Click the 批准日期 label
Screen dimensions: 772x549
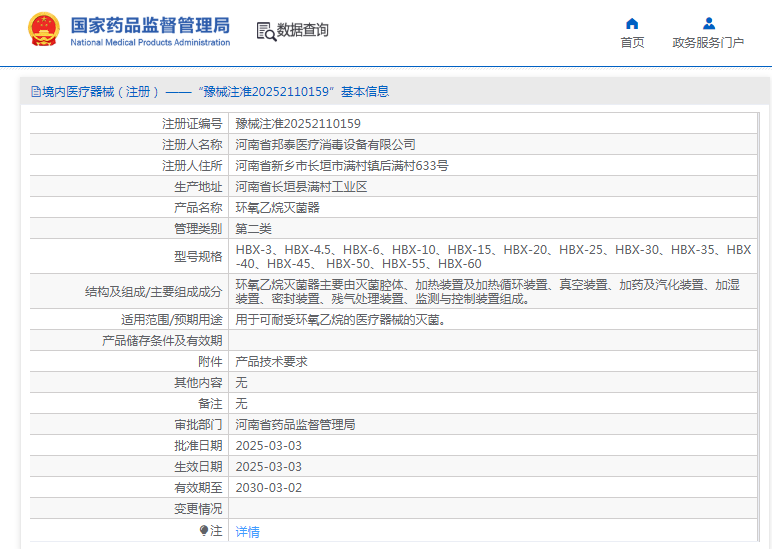click(198, 446)
